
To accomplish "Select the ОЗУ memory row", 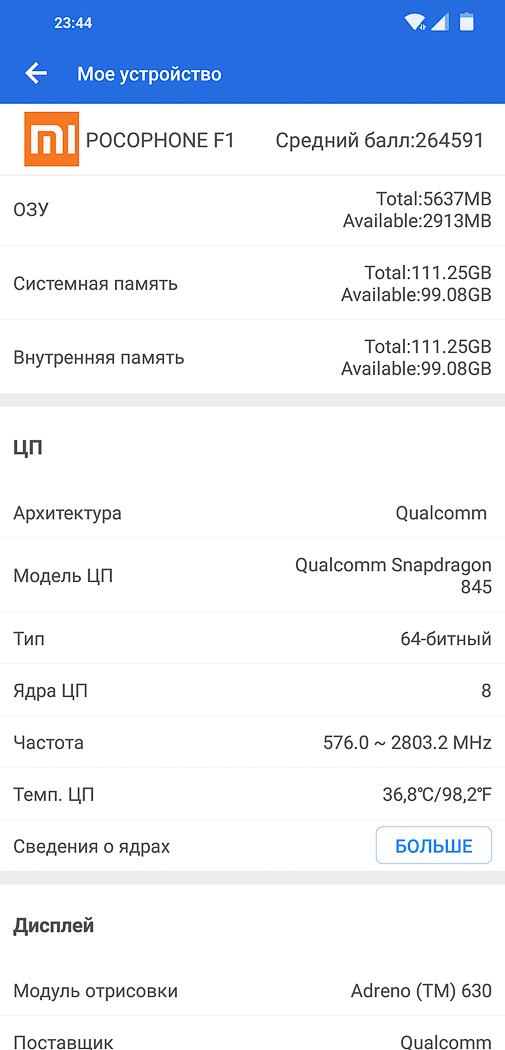I will point(252,210).
